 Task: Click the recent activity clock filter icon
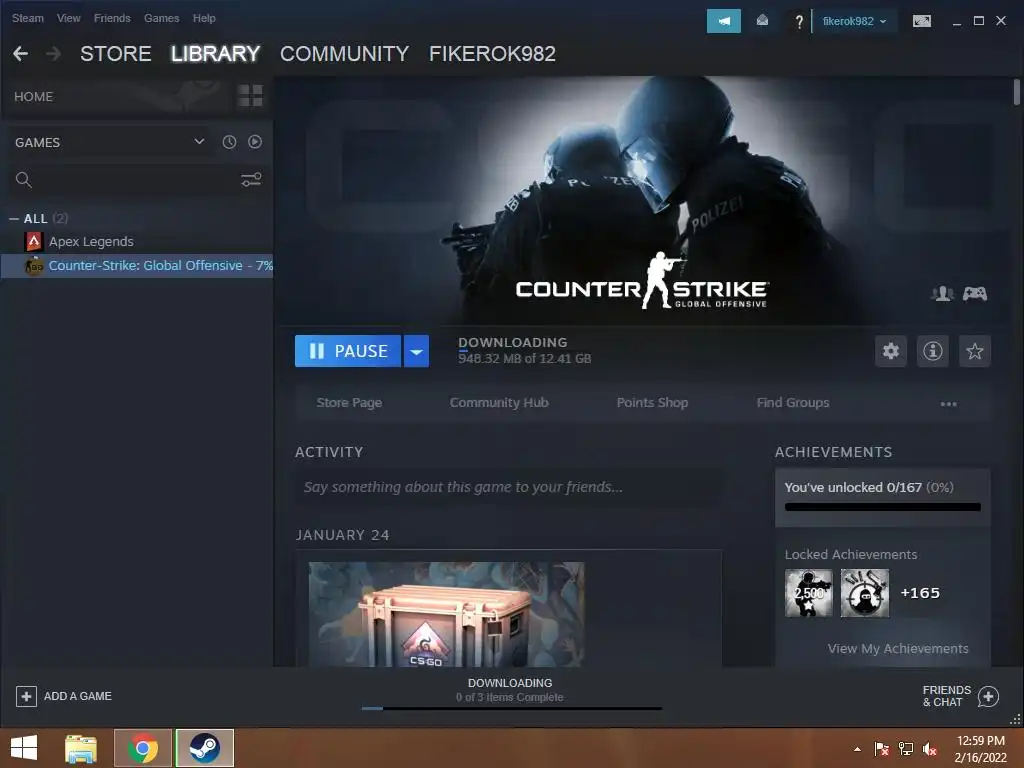pos(229,142)
